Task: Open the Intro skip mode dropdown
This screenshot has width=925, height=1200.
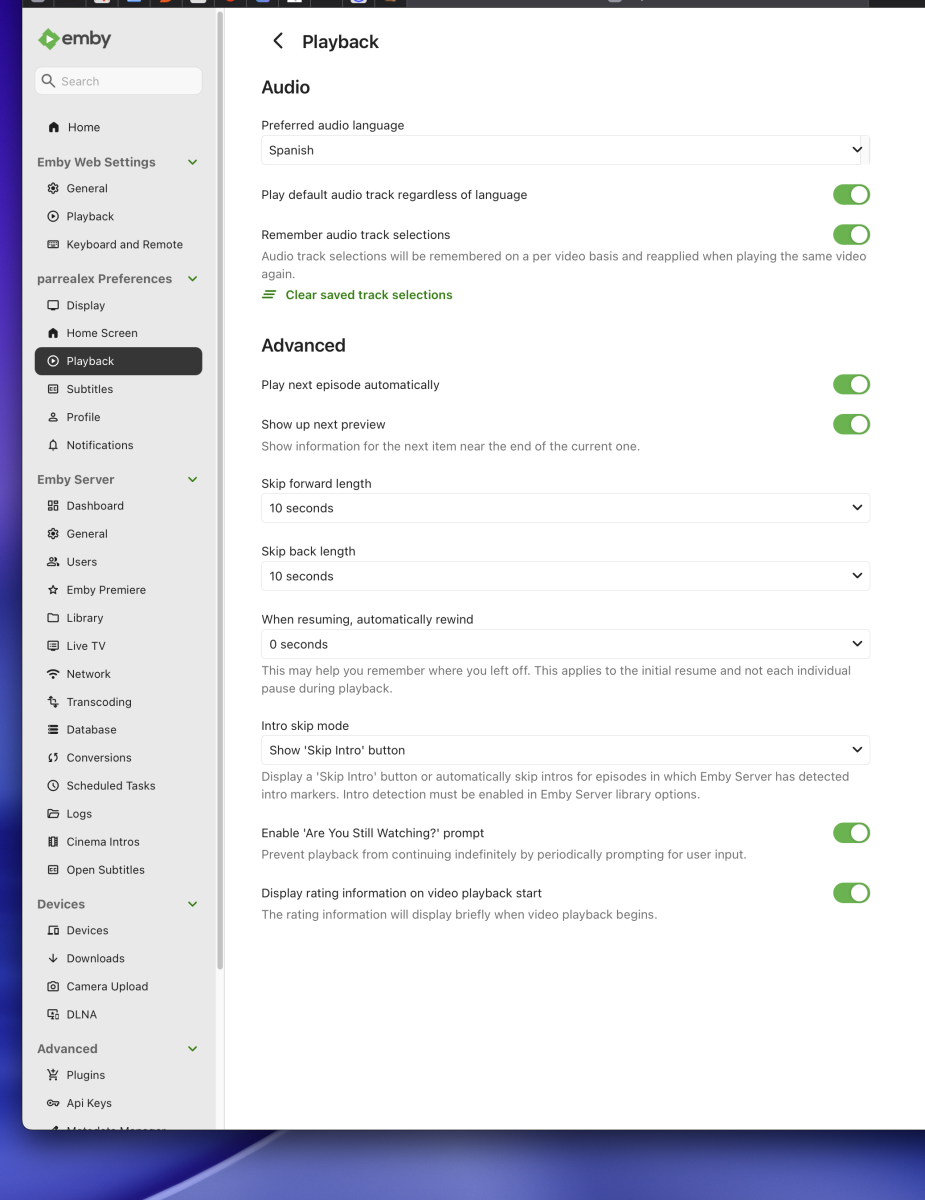Action: click(564, 750)
